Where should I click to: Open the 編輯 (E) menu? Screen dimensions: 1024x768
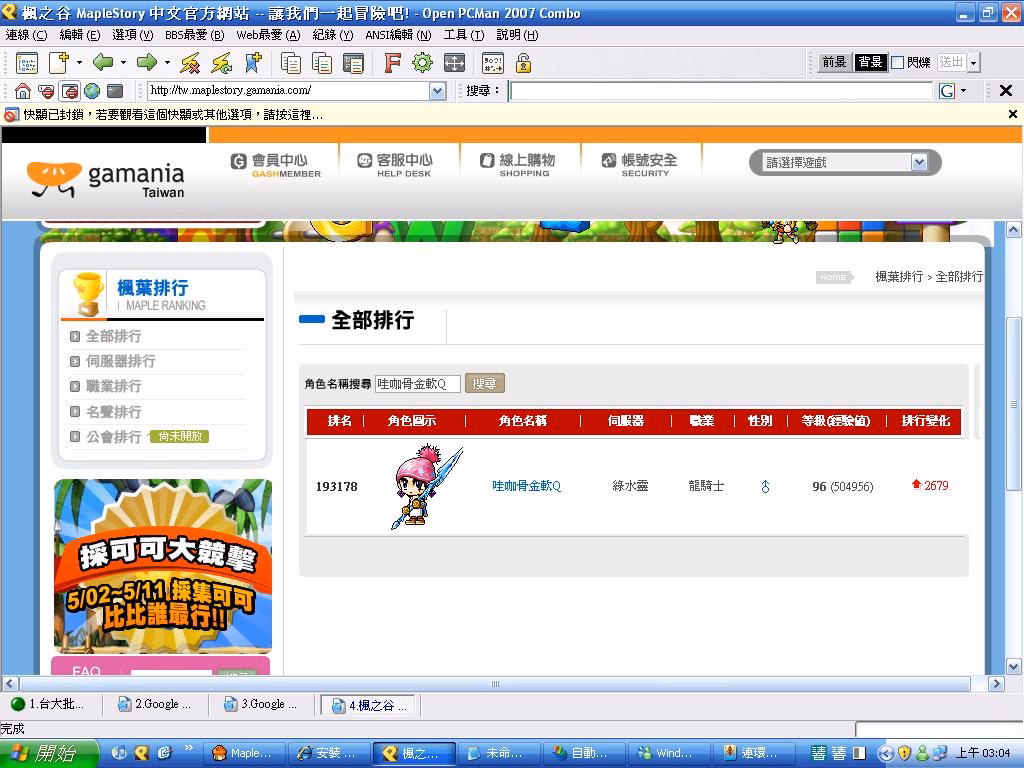click(80, 35)
